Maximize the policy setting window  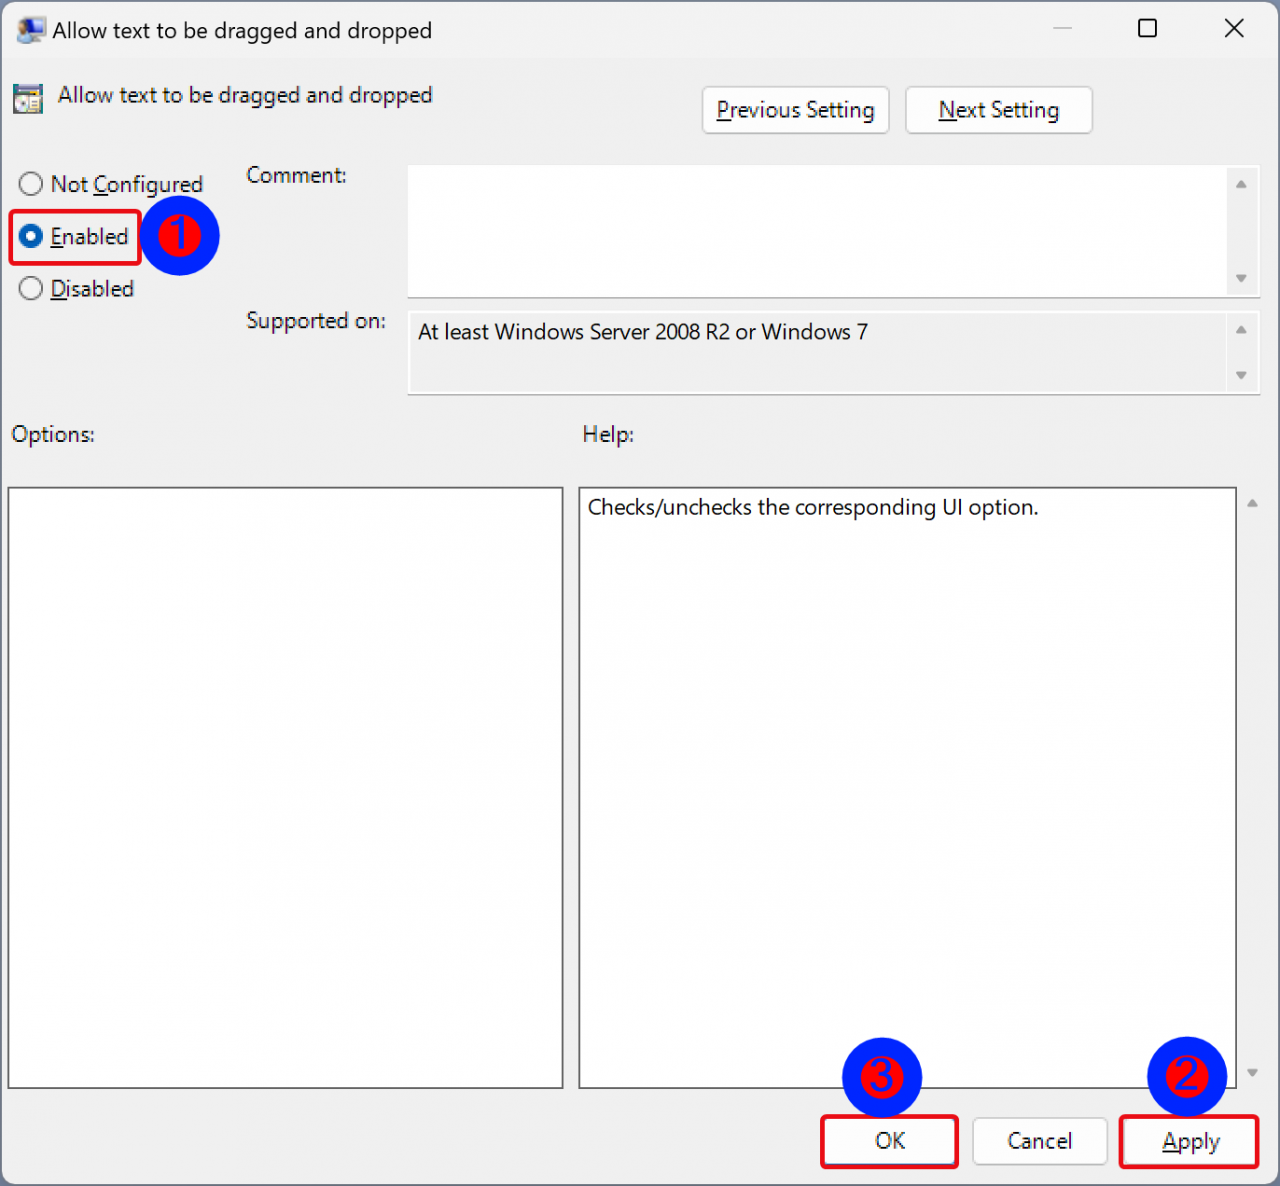(1147, 29)
